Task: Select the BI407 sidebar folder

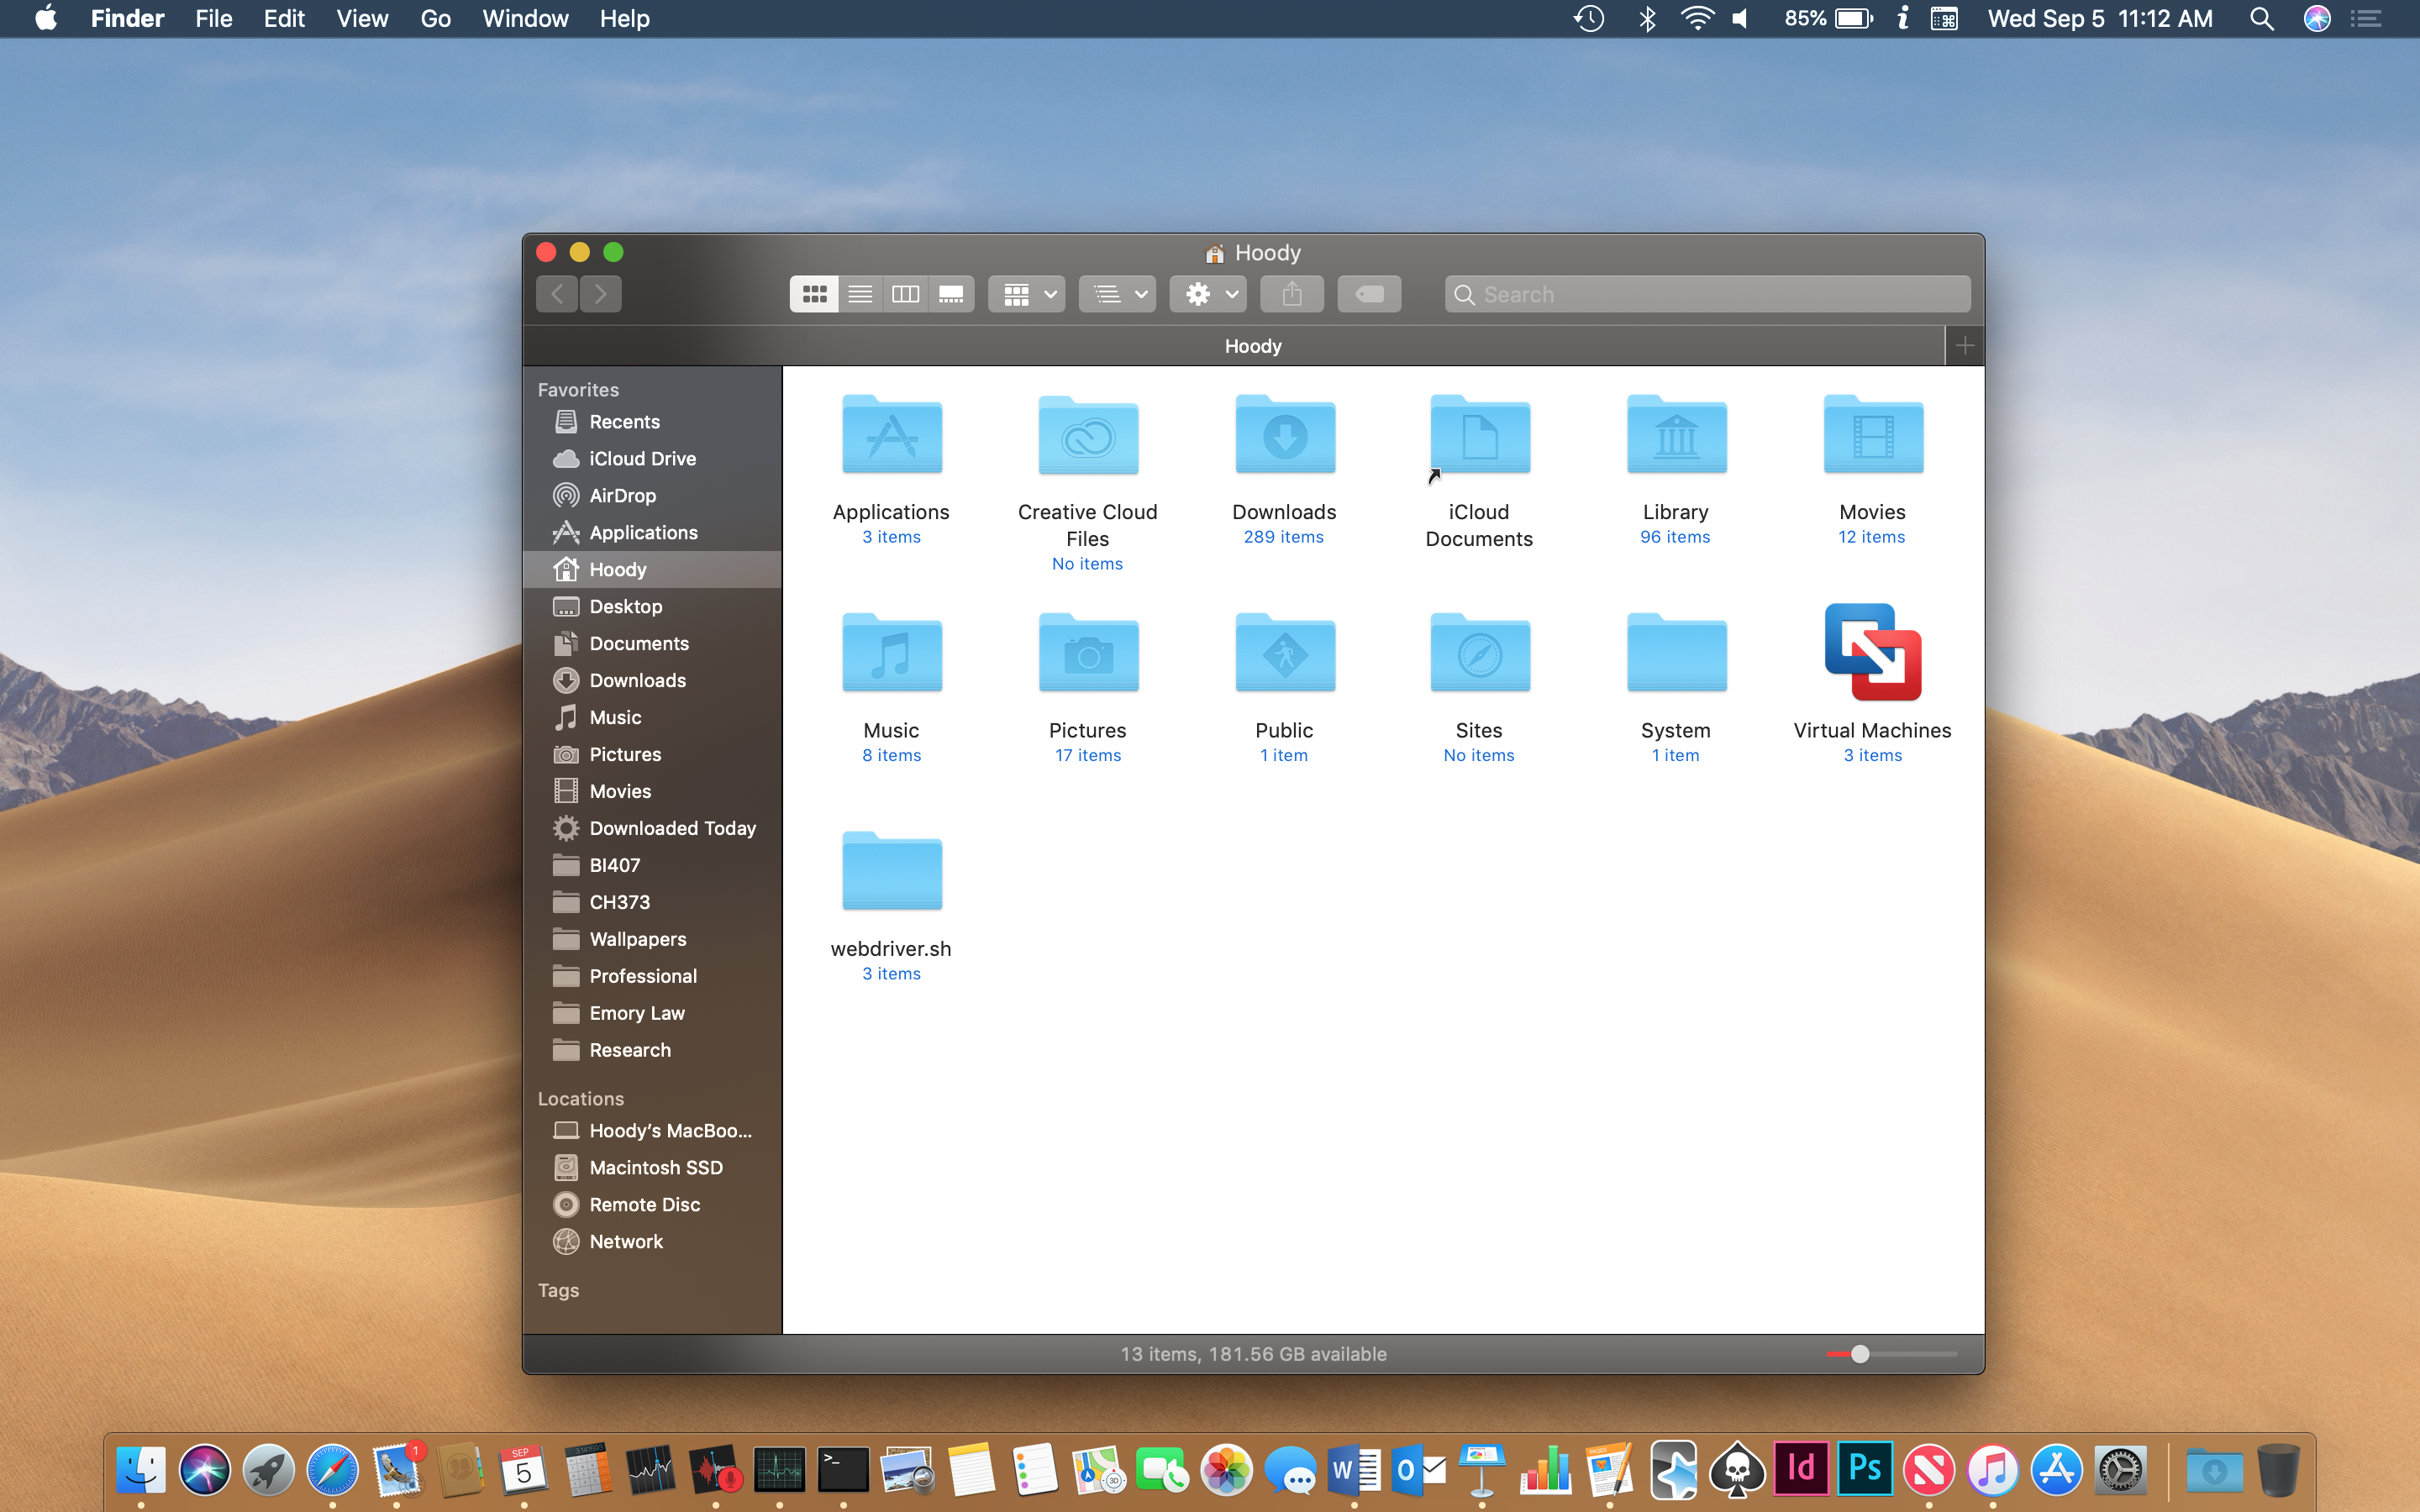Action: 652,865
